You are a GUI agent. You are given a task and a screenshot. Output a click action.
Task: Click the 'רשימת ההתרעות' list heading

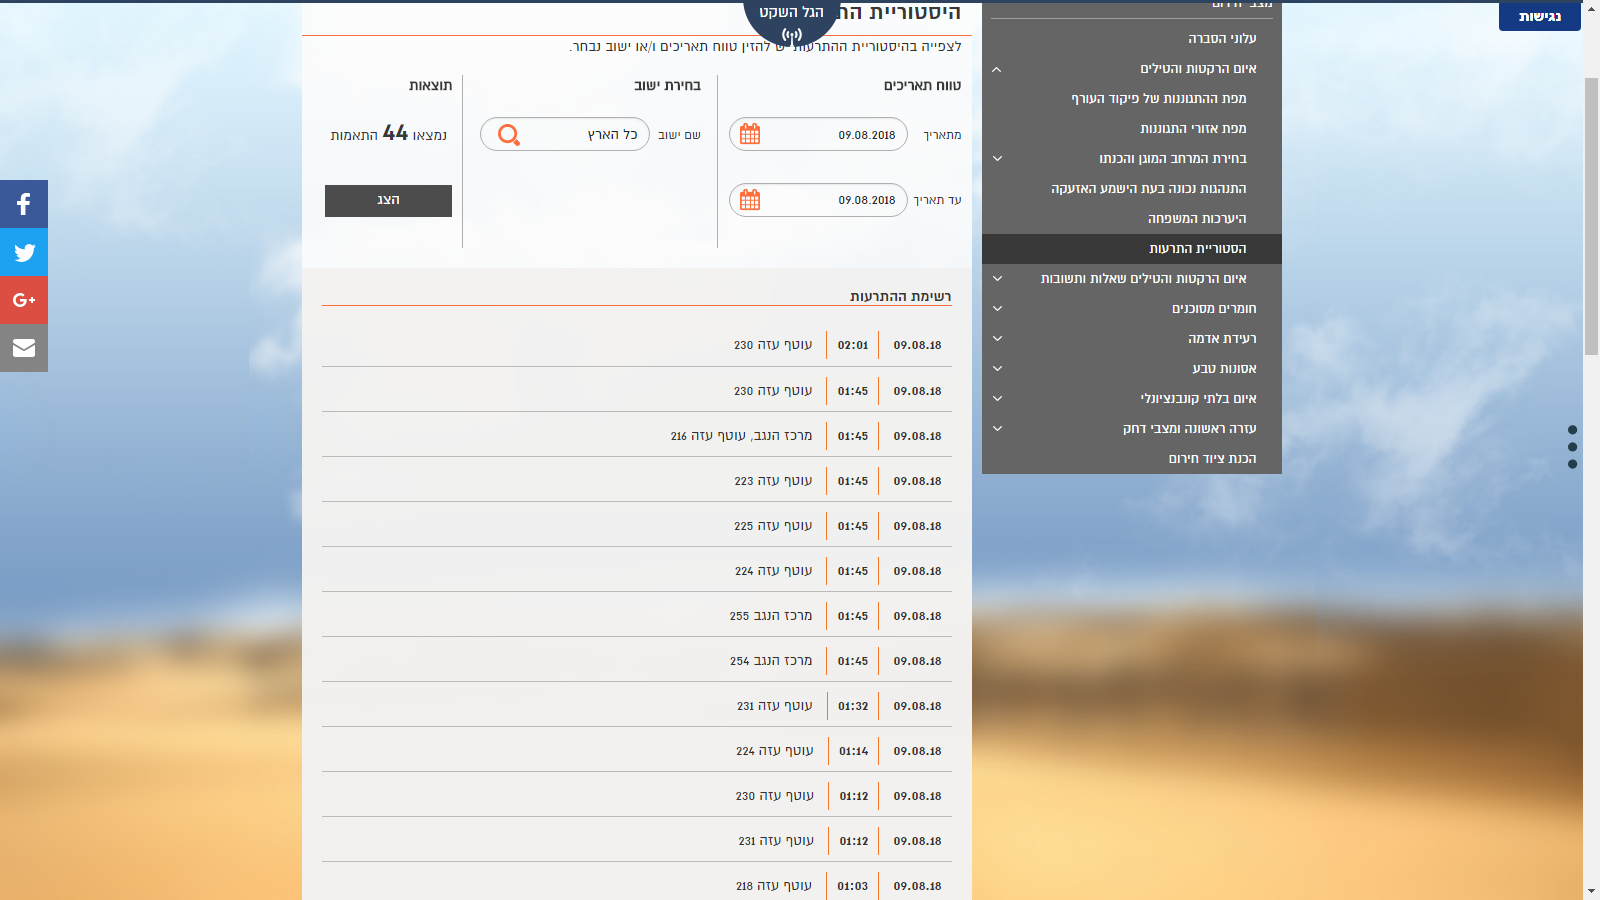[900, 297]
